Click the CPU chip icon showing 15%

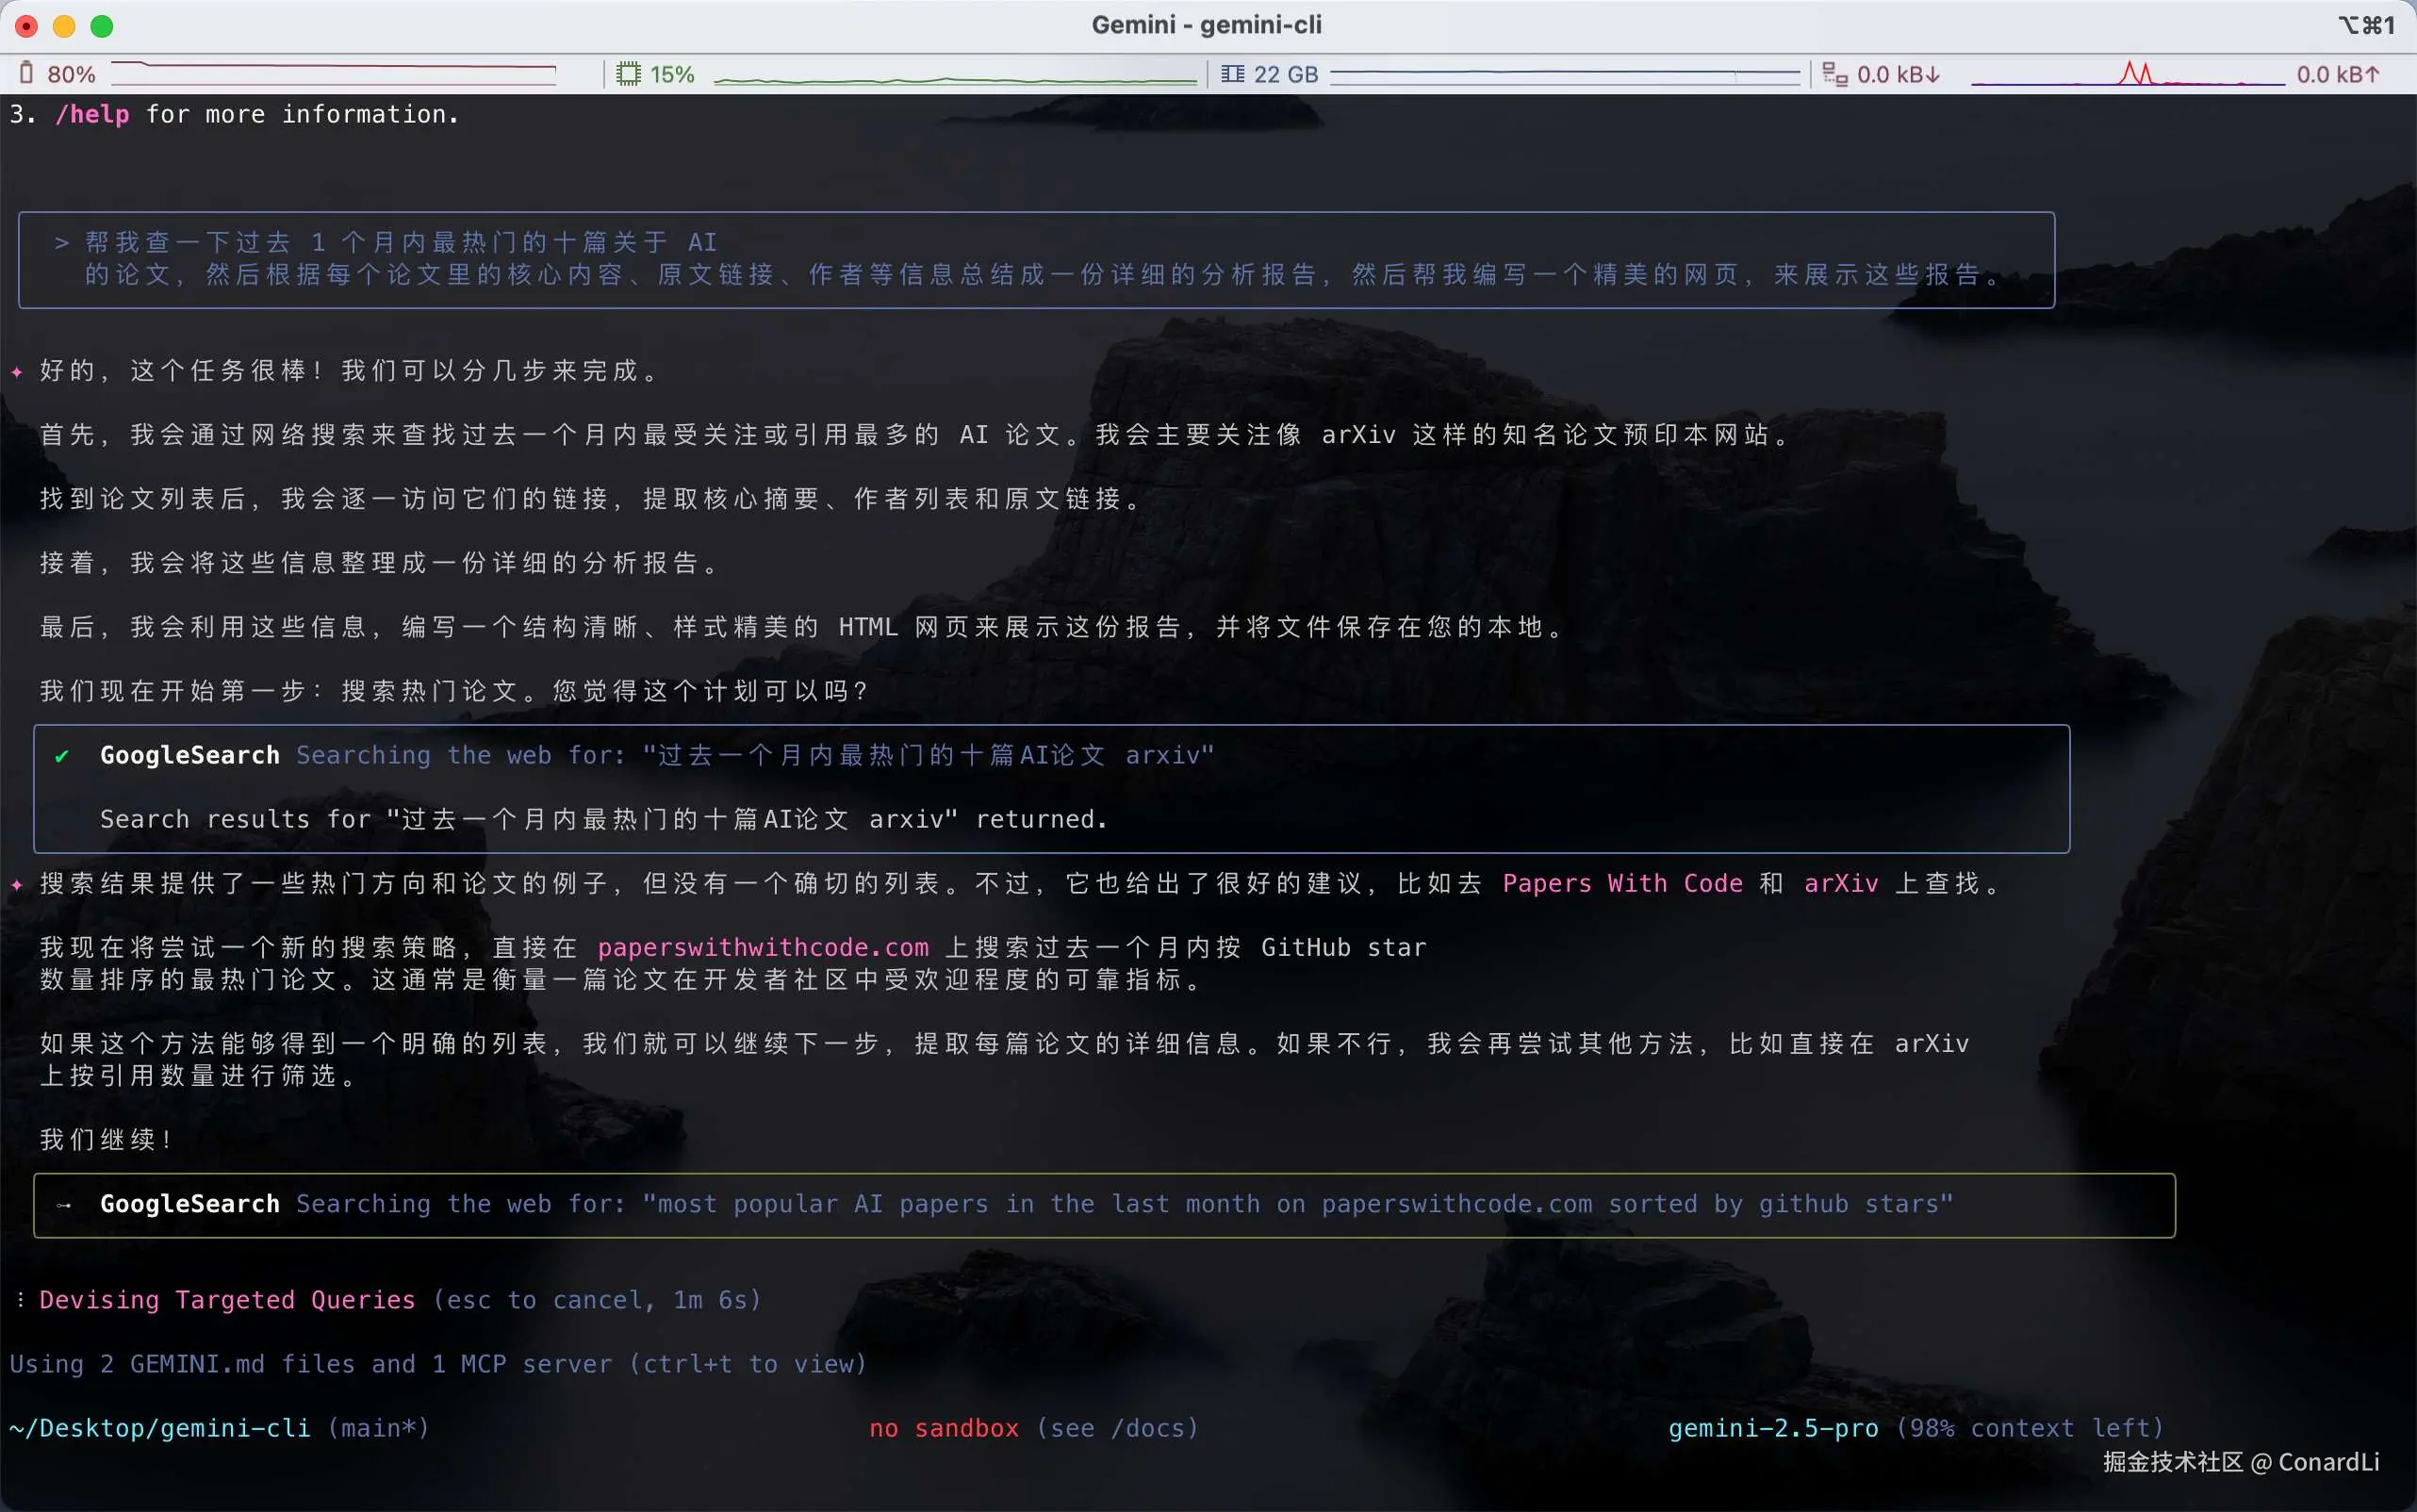click(x=628, y=74)
